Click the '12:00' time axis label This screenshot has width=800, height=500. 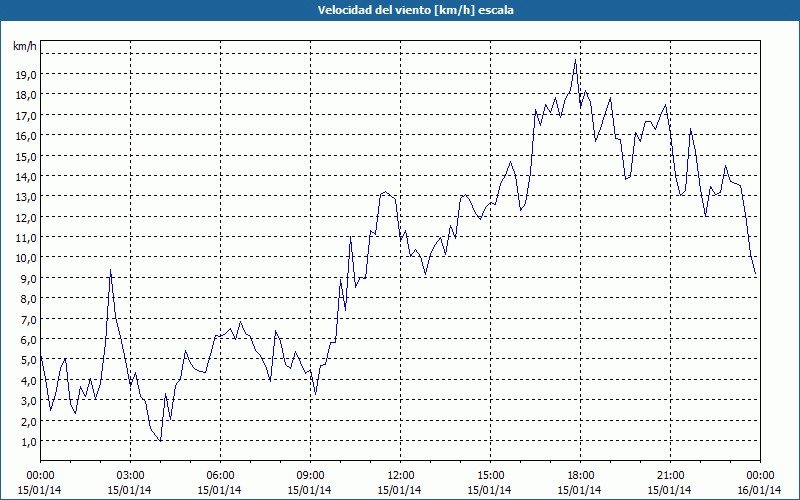point(401,476)
